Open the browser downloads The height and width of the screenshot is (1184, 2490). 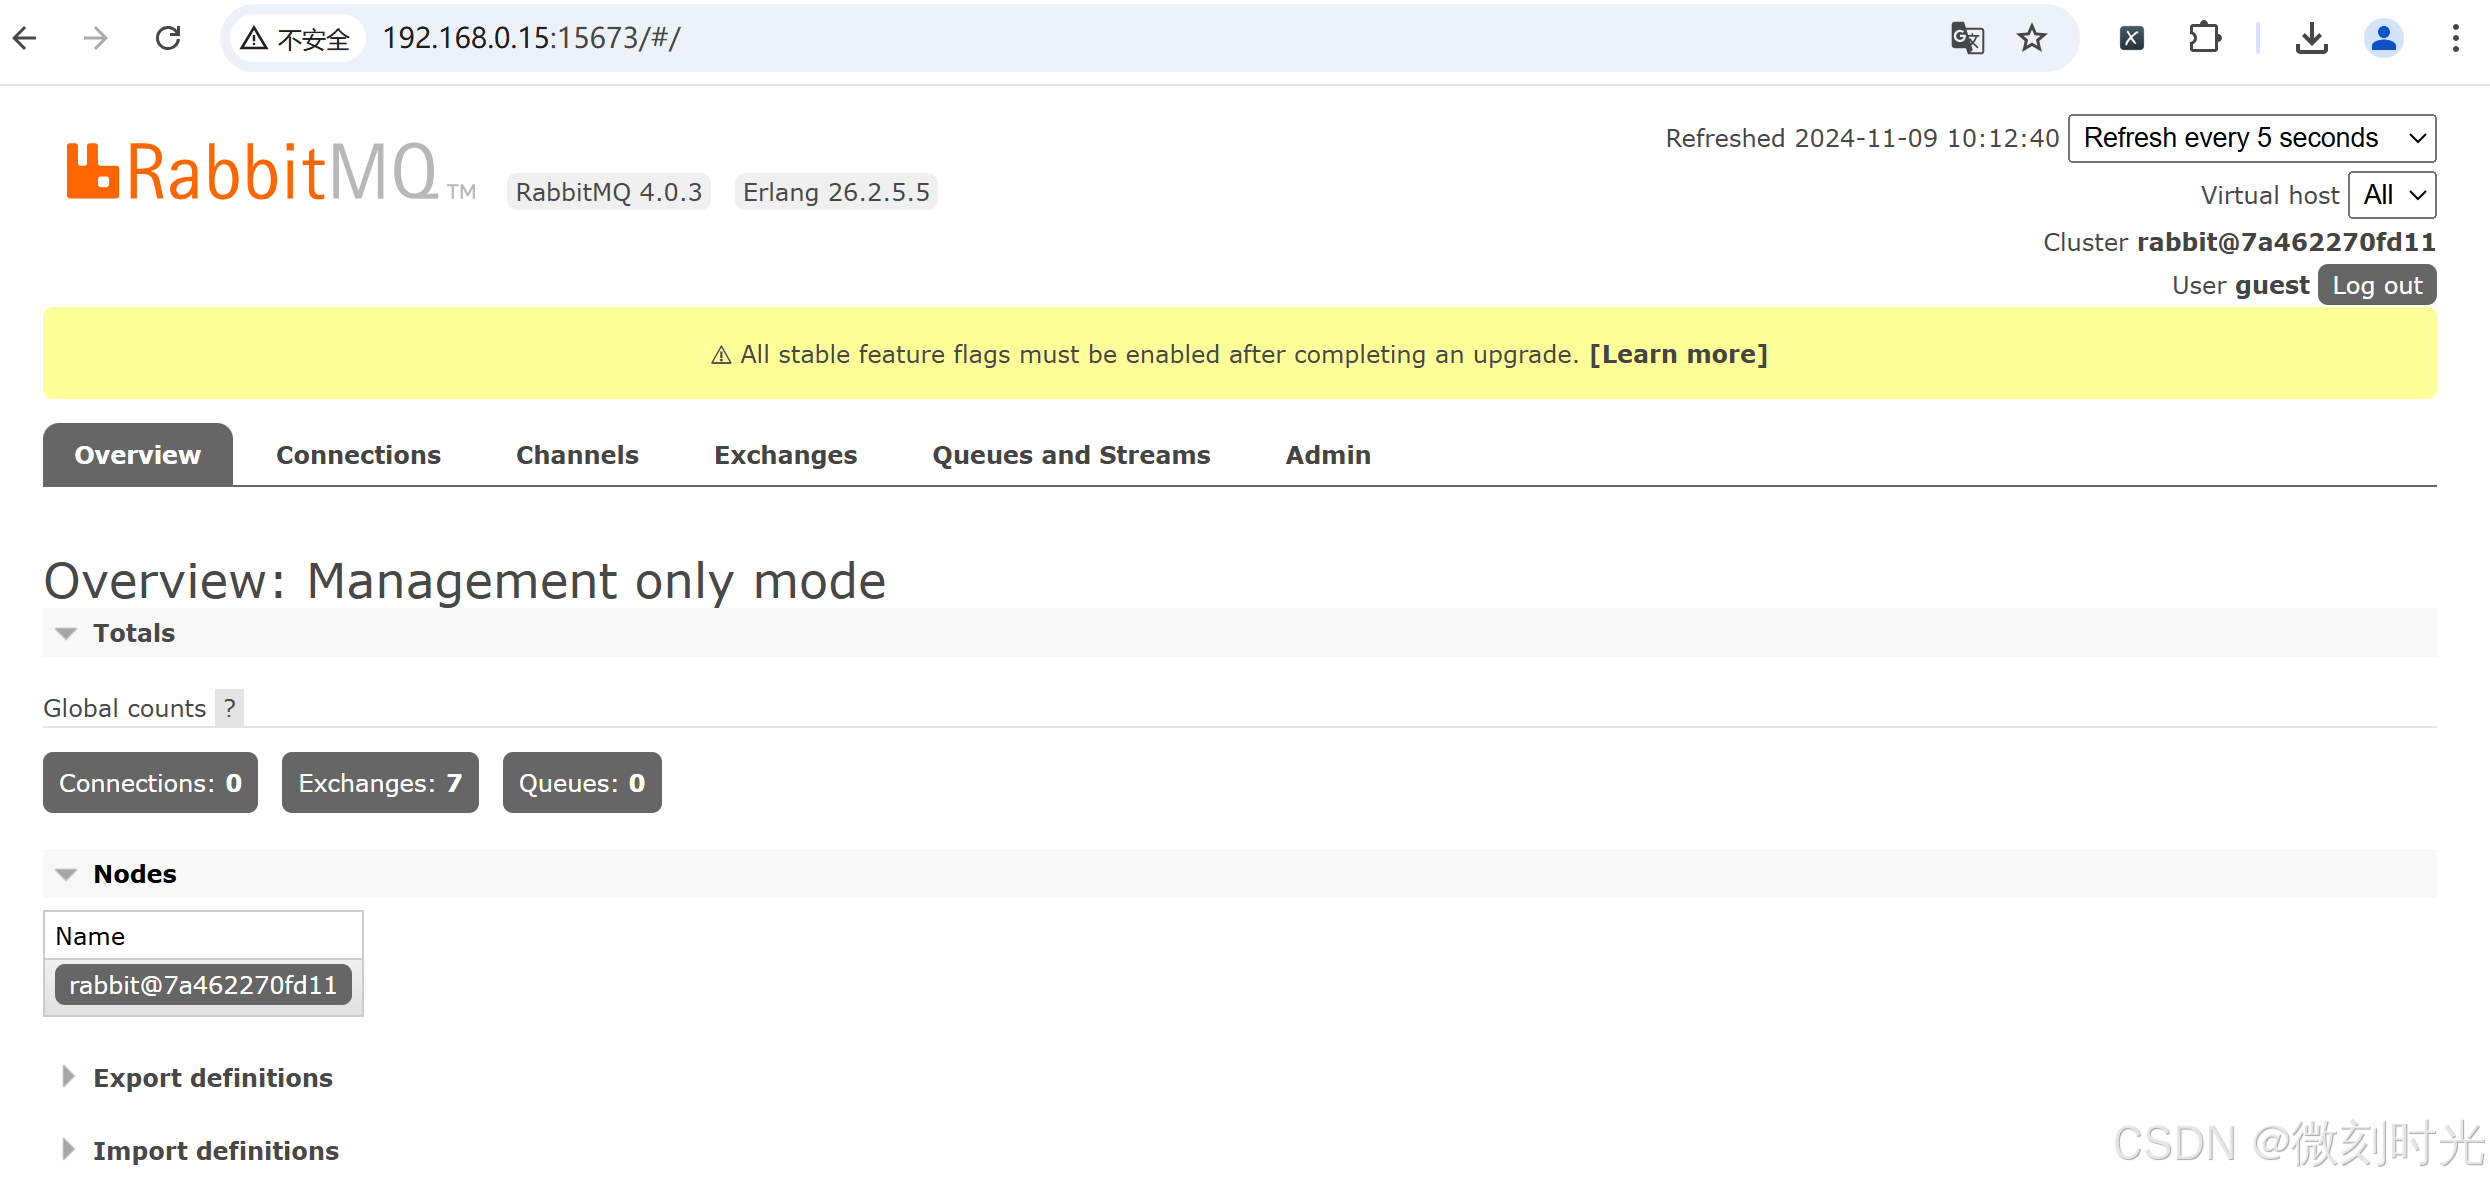pyautogui.click(x=2311, y=38)
